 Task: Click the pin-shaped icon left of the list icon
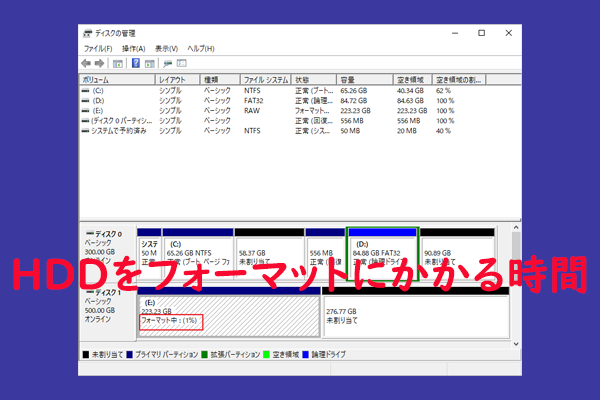pyautogui.click(x=168, y=64)
